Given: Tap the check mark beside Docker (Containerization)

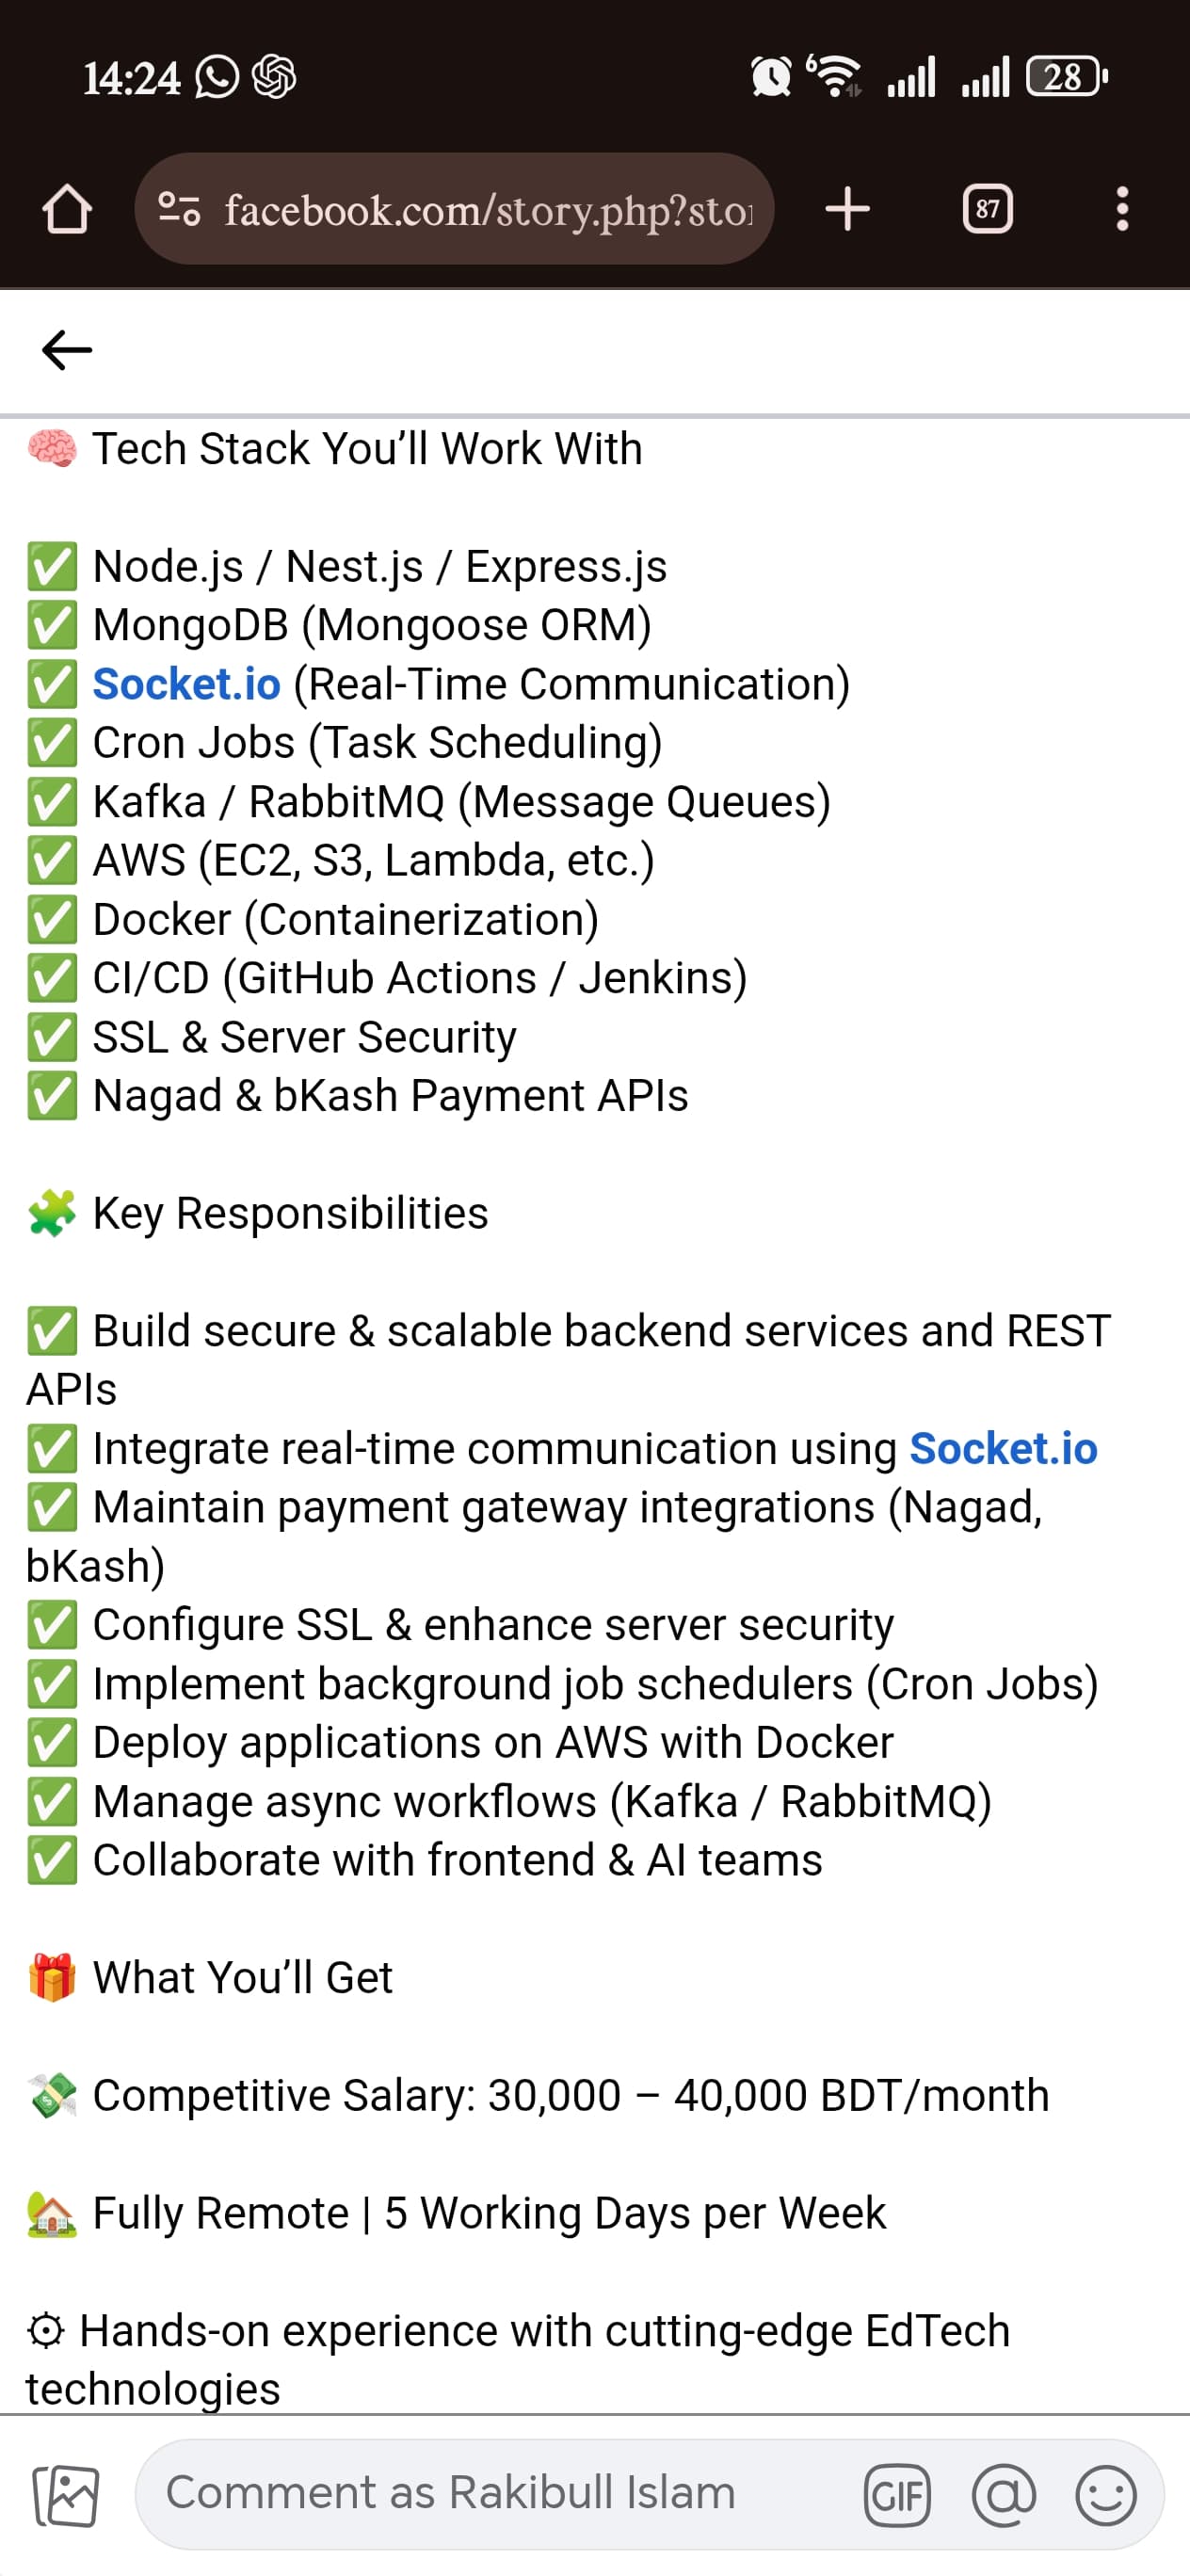Looking at the screenshot, I should click(x=52, y=920).
